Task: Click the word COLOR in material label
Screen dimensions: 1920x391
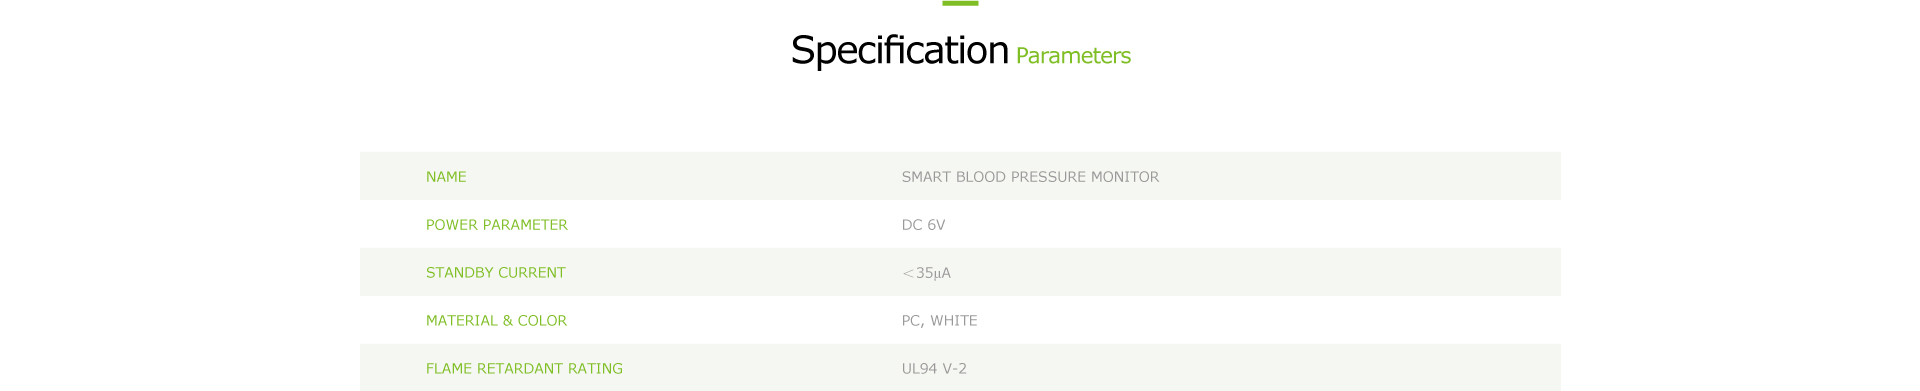Action: 542,321
